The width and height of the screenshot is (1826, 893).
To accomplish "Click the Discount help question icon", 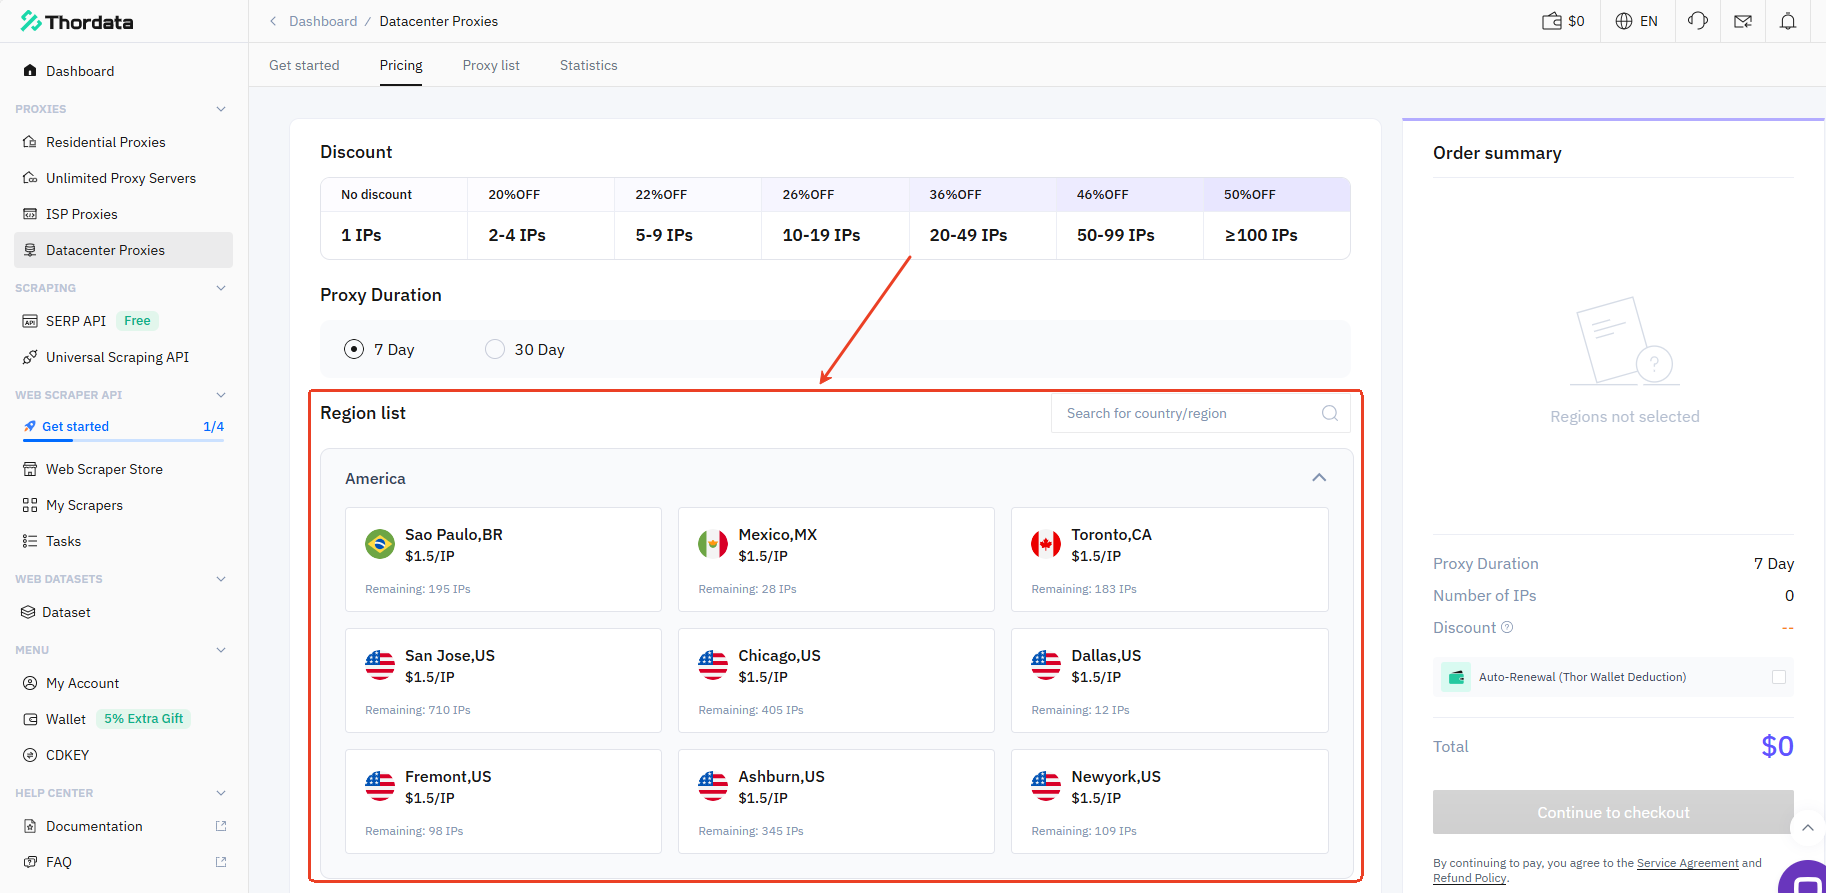I will tap(1507, 627).
